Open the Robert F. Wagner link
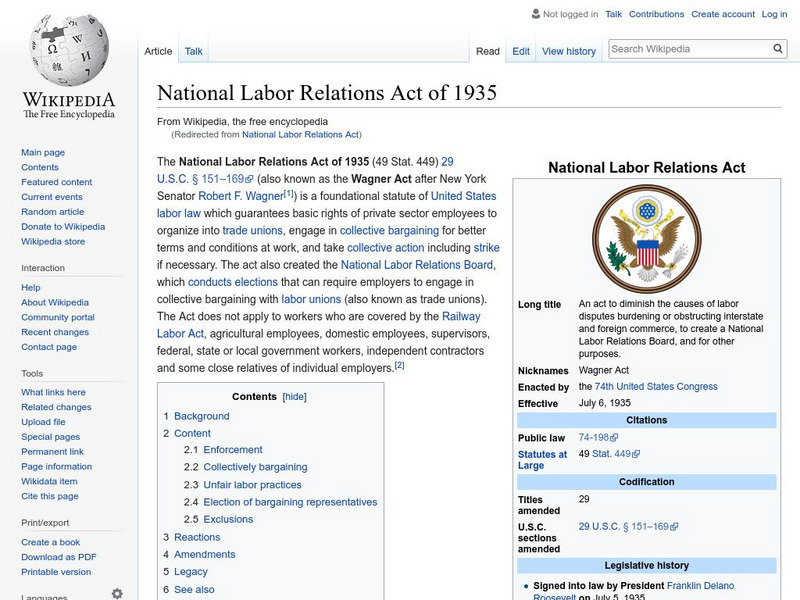 (x=241, y=196)
